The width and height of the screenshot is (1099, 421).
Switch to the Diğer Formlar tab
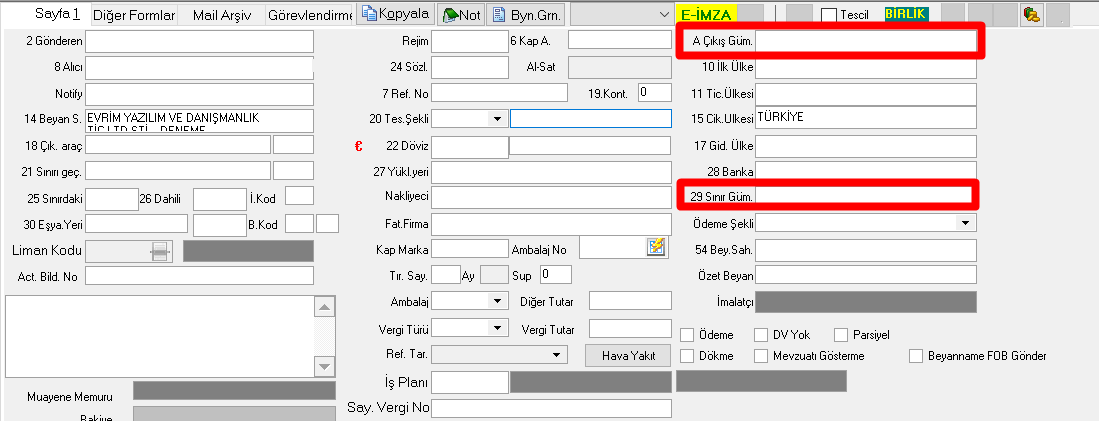point(134,15)
